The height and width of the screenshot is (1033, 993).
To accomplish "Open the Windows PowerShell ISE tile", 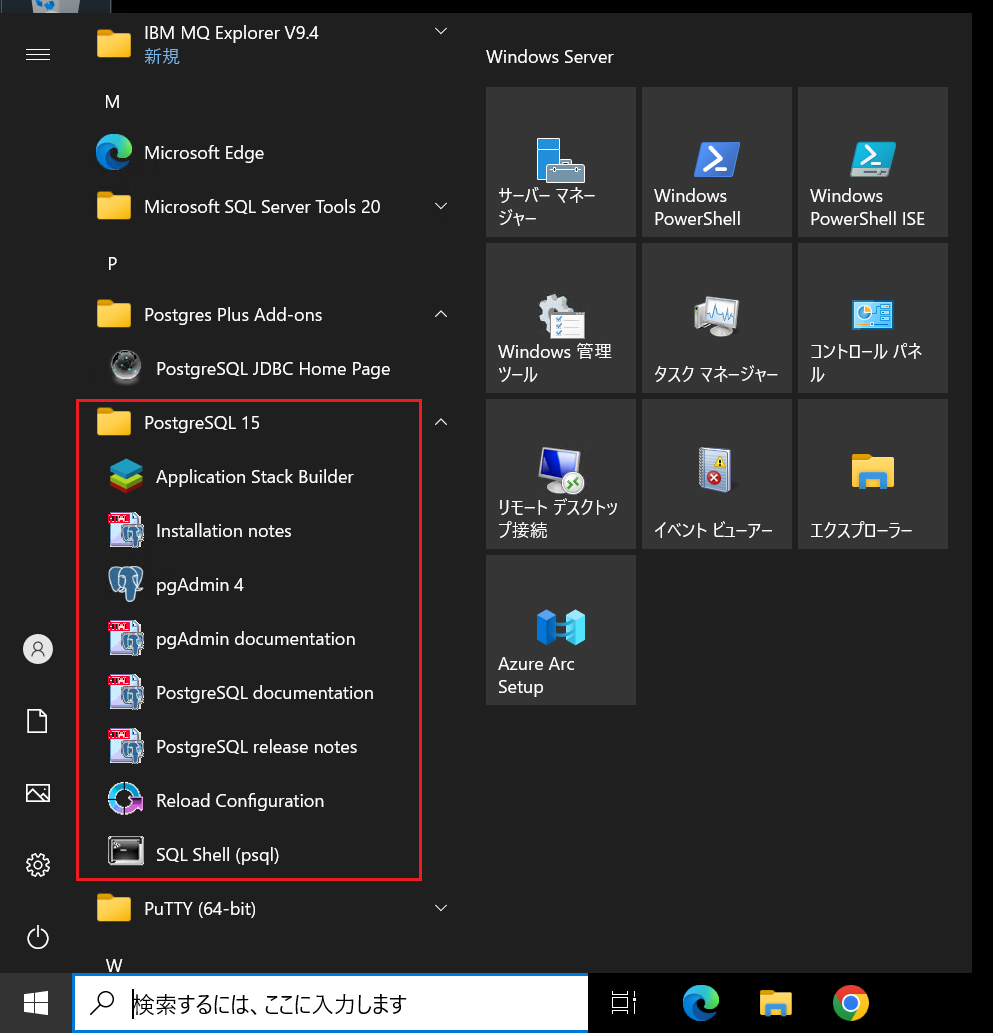I will 872,162.
